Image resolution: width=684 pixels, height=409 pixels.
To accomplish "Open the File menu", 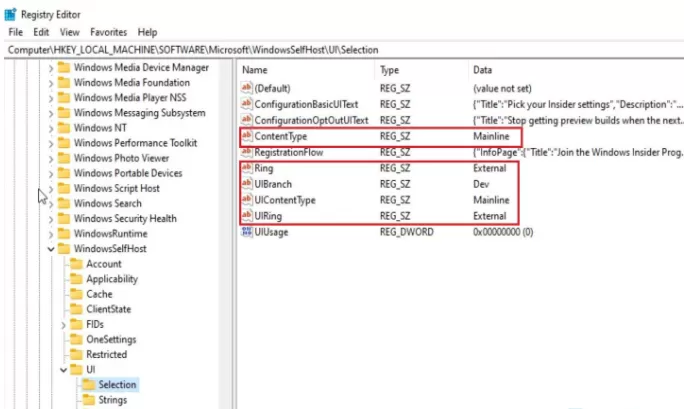I will point(15,32).
